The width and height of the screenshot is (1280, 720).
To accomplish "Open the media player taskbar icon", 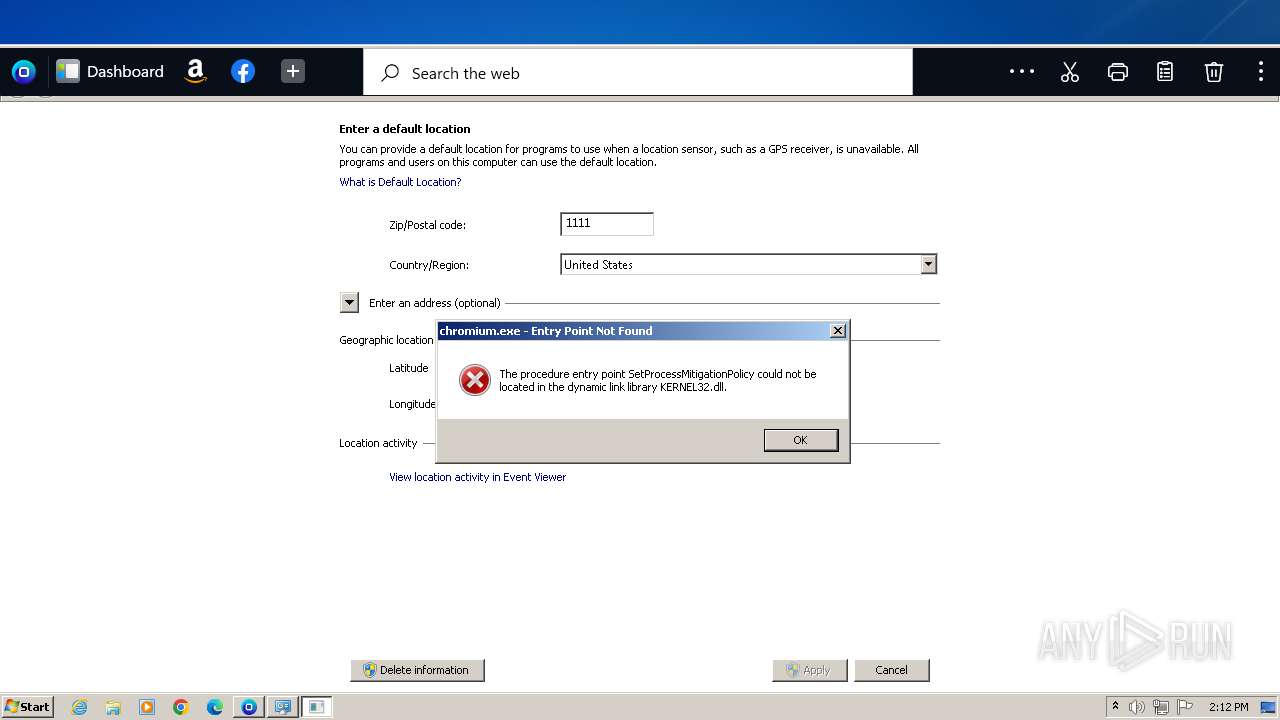I will [x=147, y=707].
